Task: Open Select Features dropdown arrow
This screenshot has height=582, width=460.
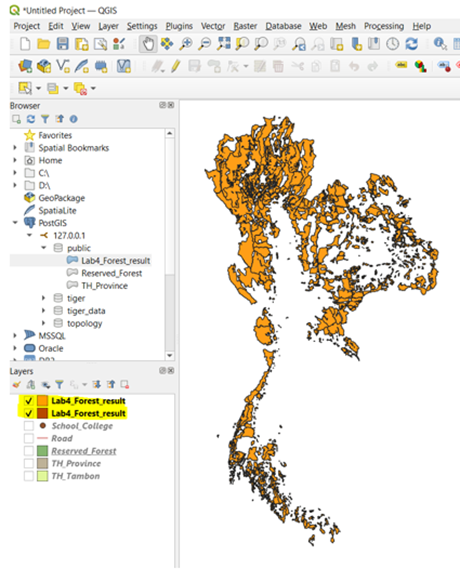Action: [x=38, y=88]
